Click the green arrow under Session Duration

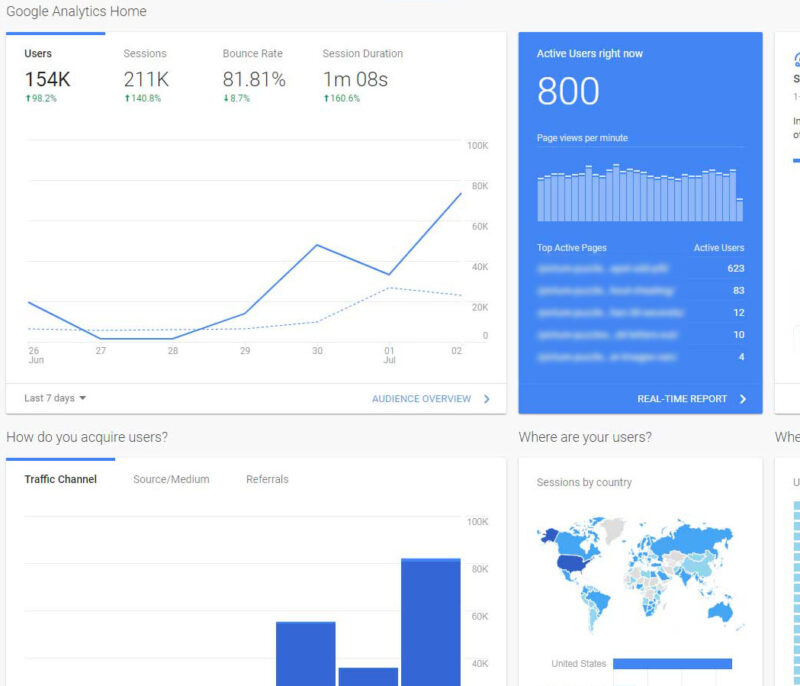coord(327,98)
